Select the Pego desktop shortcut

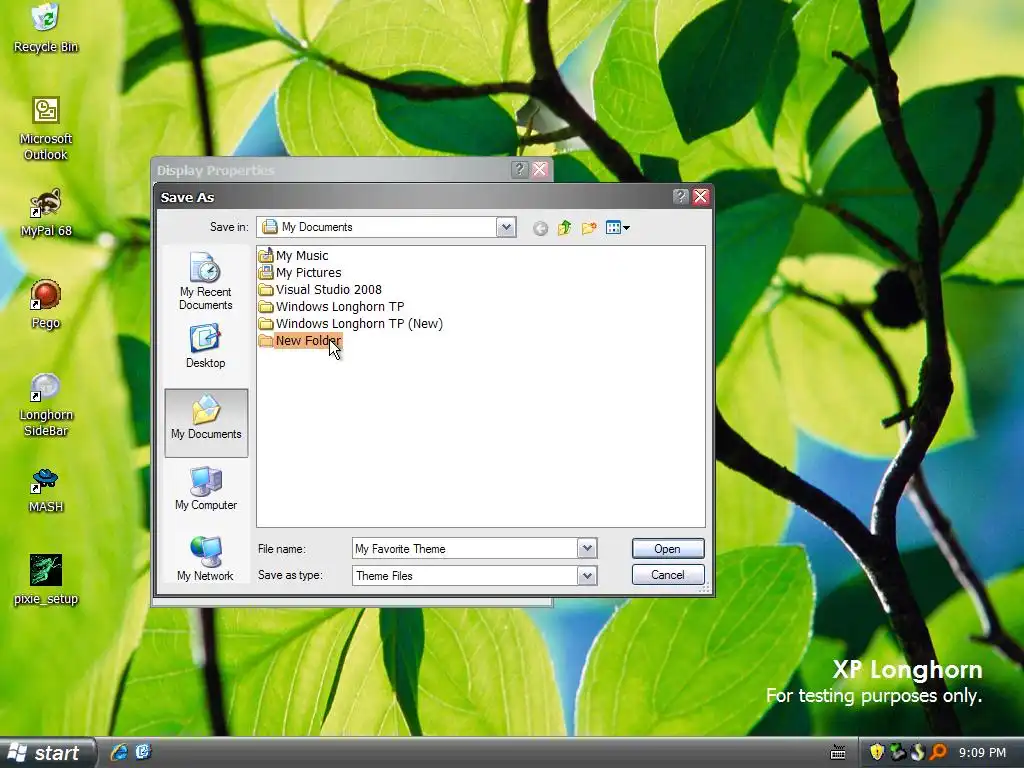[45, 304]
